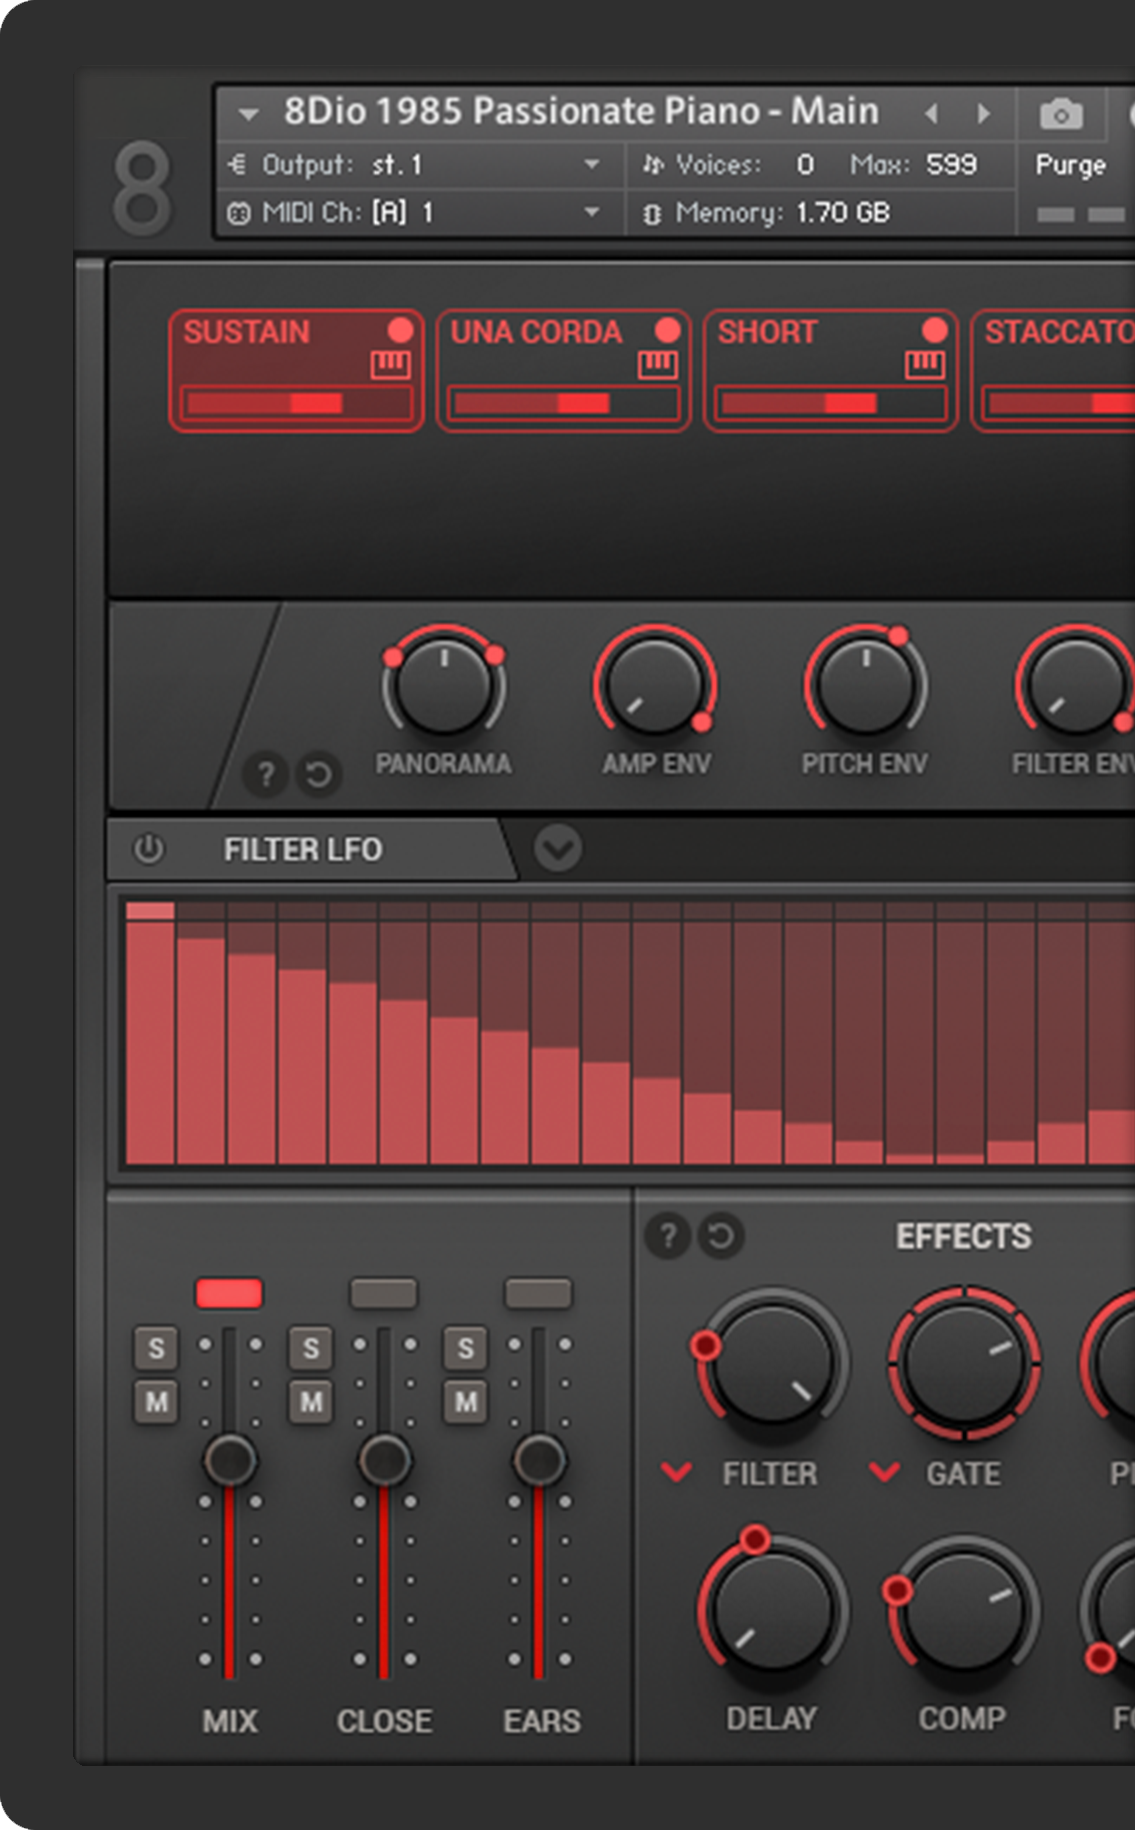The width and height of the screenshot is (1135, 1830).
Task: Expand the FILTER effect chevron
Action: click(x=677, y=1472)
